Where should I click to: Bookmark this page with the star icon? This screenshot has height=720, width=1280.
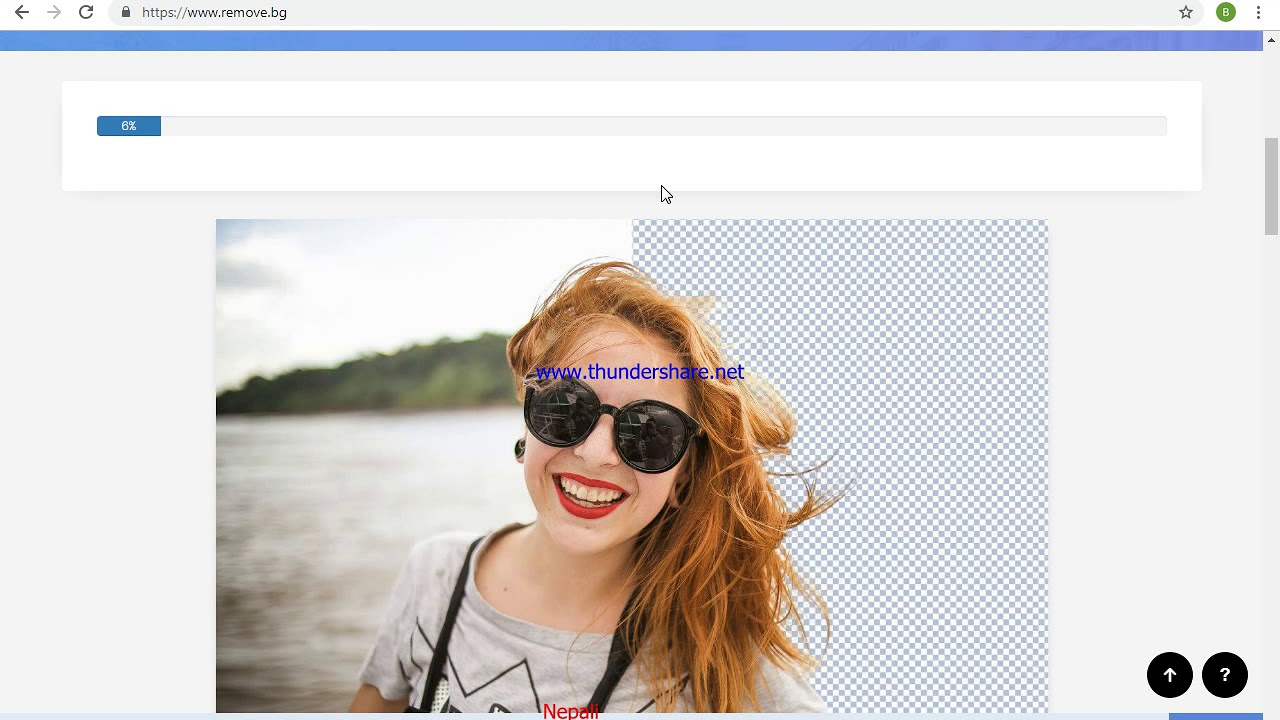click(x=1186, y=12)
